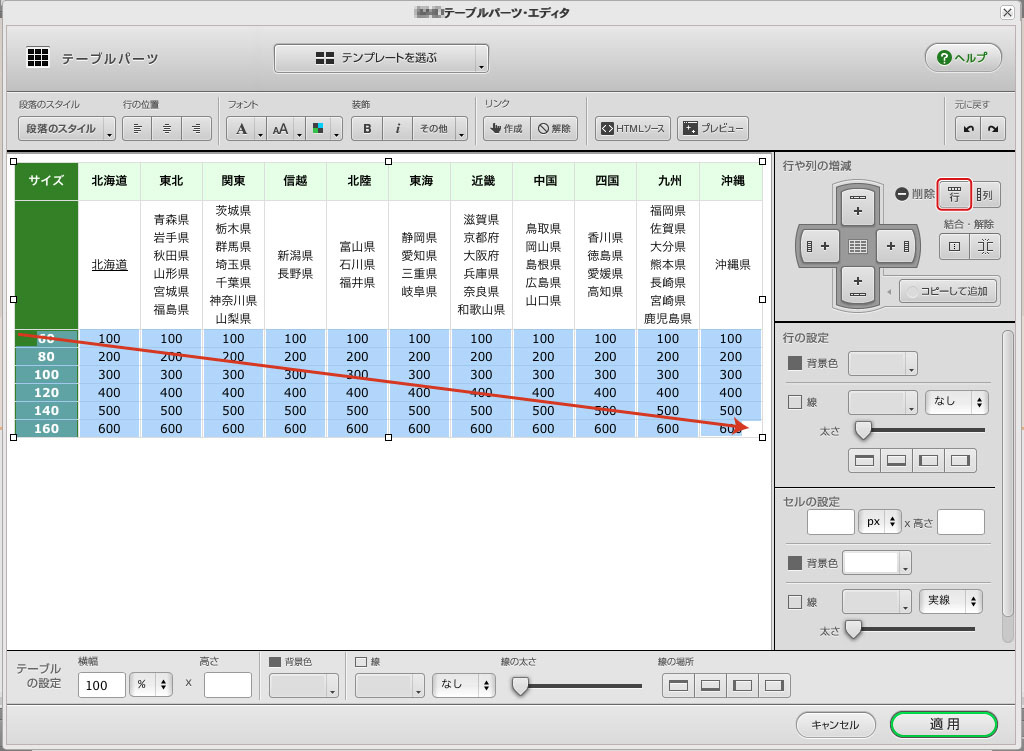The image size is (1024, 751).
Task: Enable the cell 線 checkbox
Action: click(x=795, y=601)
